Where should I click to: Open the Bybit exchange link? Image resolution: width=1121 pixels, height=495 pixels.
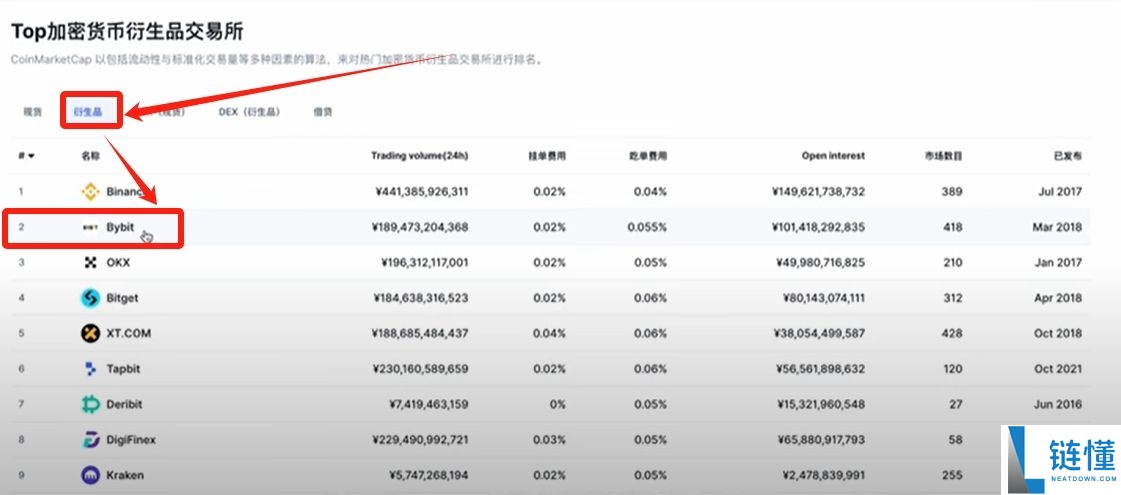[120, 227]
